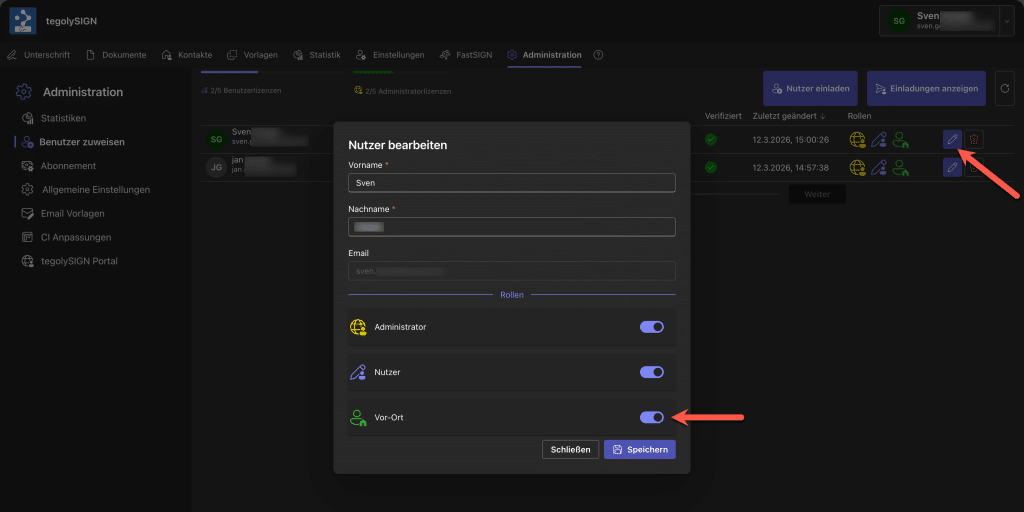Open the Dokumente tab
The height and width of the screenshot is (512, 1024).
pos(117,55)
